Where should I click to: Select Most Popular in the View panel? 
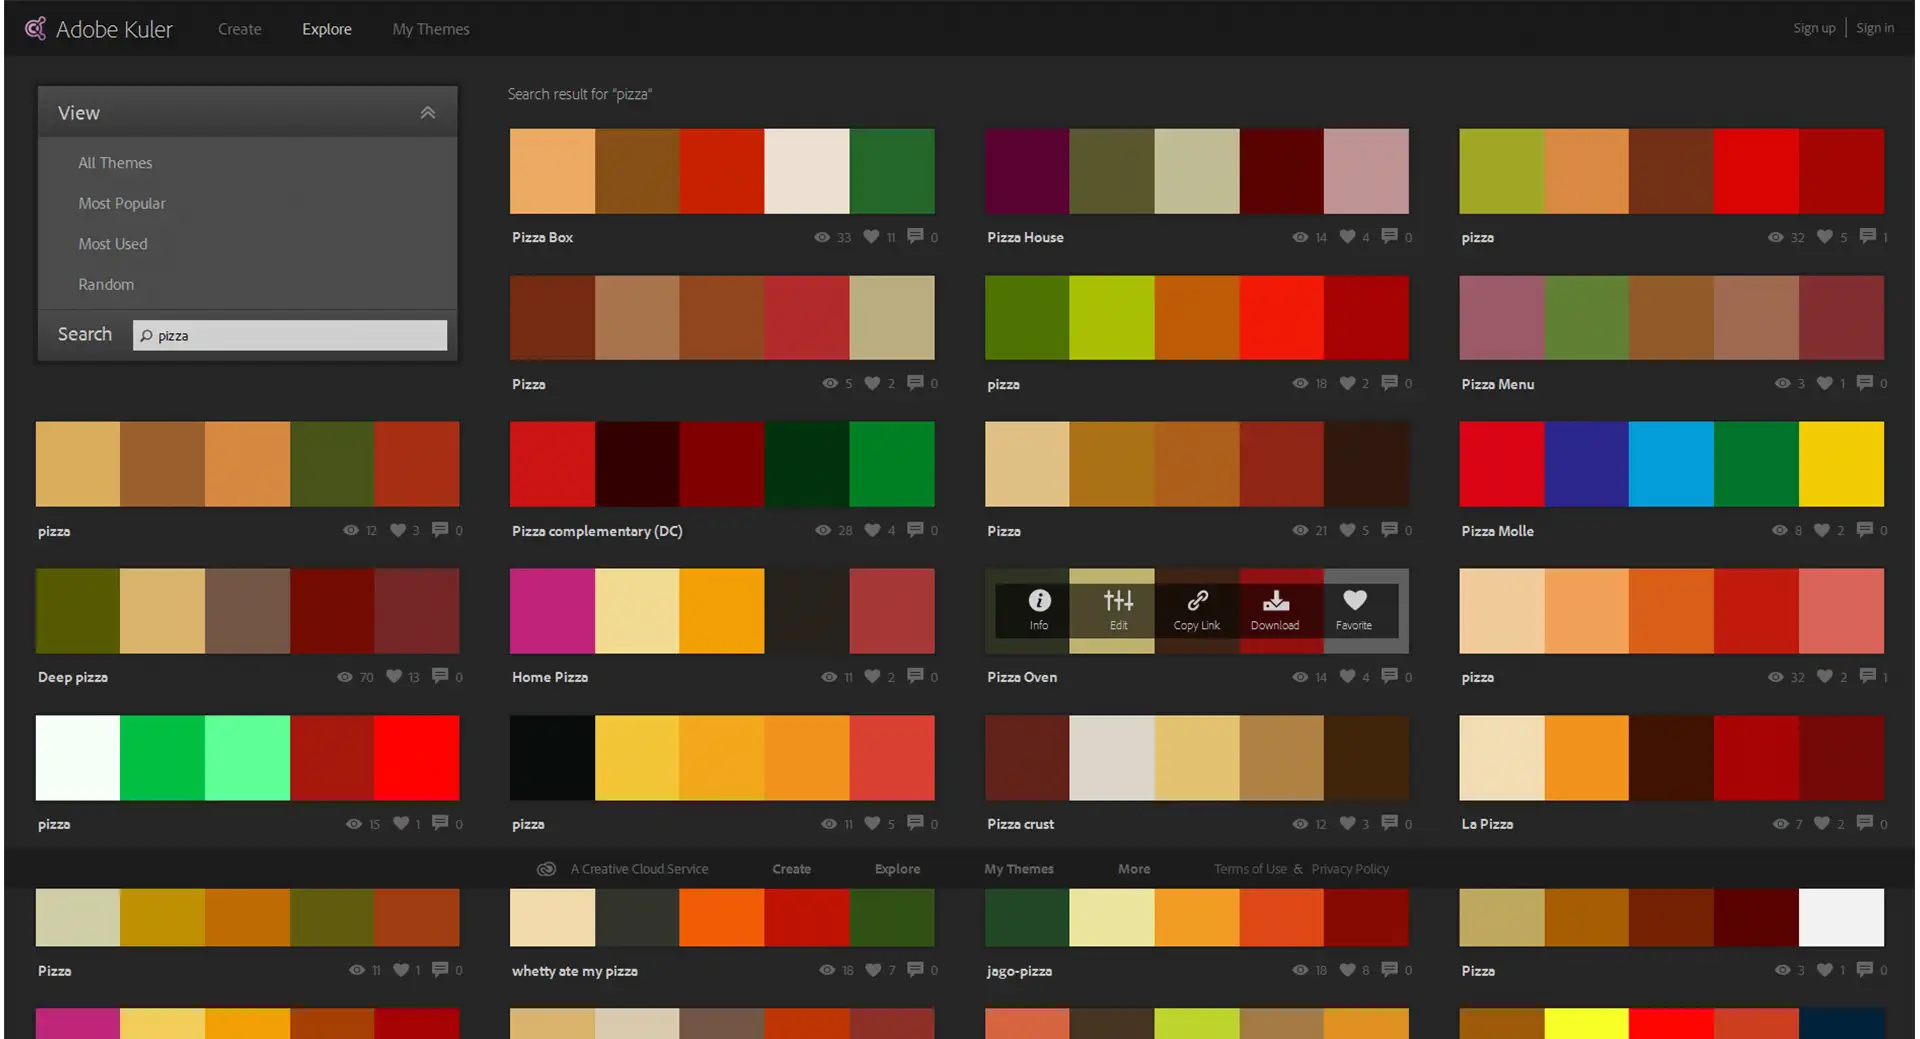(x=122, y=203)
